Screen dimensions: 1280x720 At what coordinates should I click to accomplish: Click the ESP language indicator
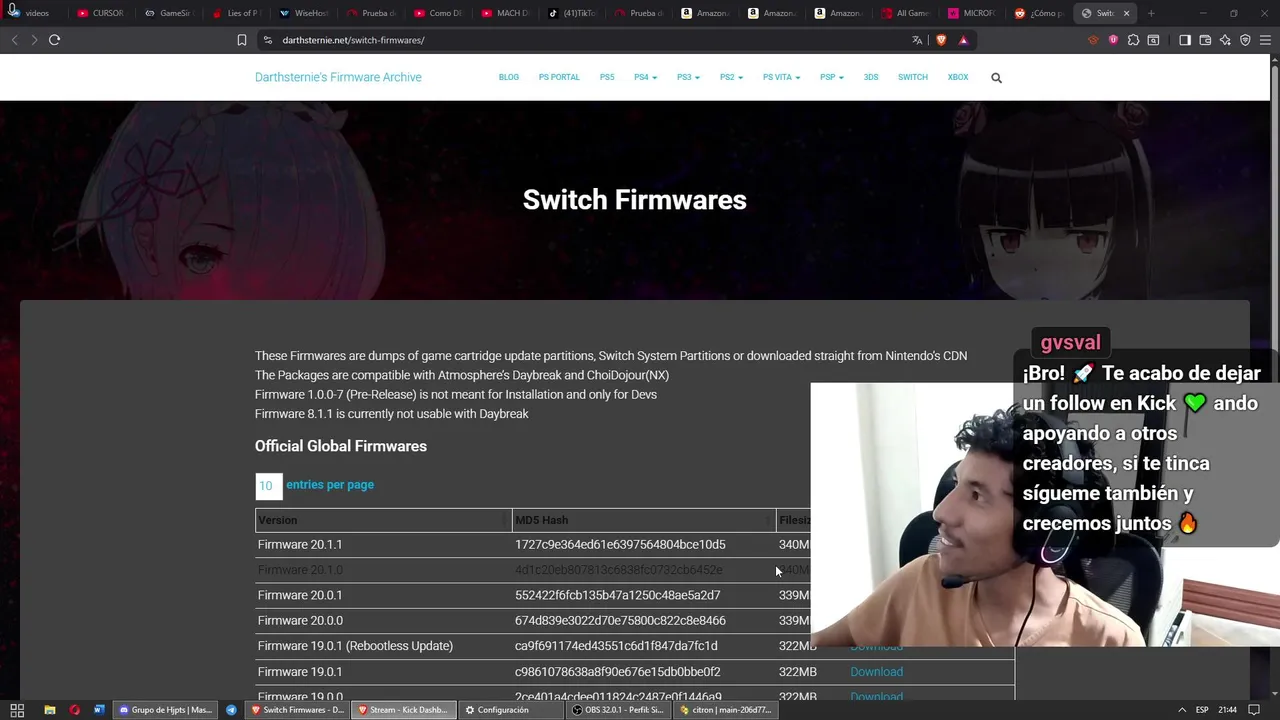click(1201, 710)
